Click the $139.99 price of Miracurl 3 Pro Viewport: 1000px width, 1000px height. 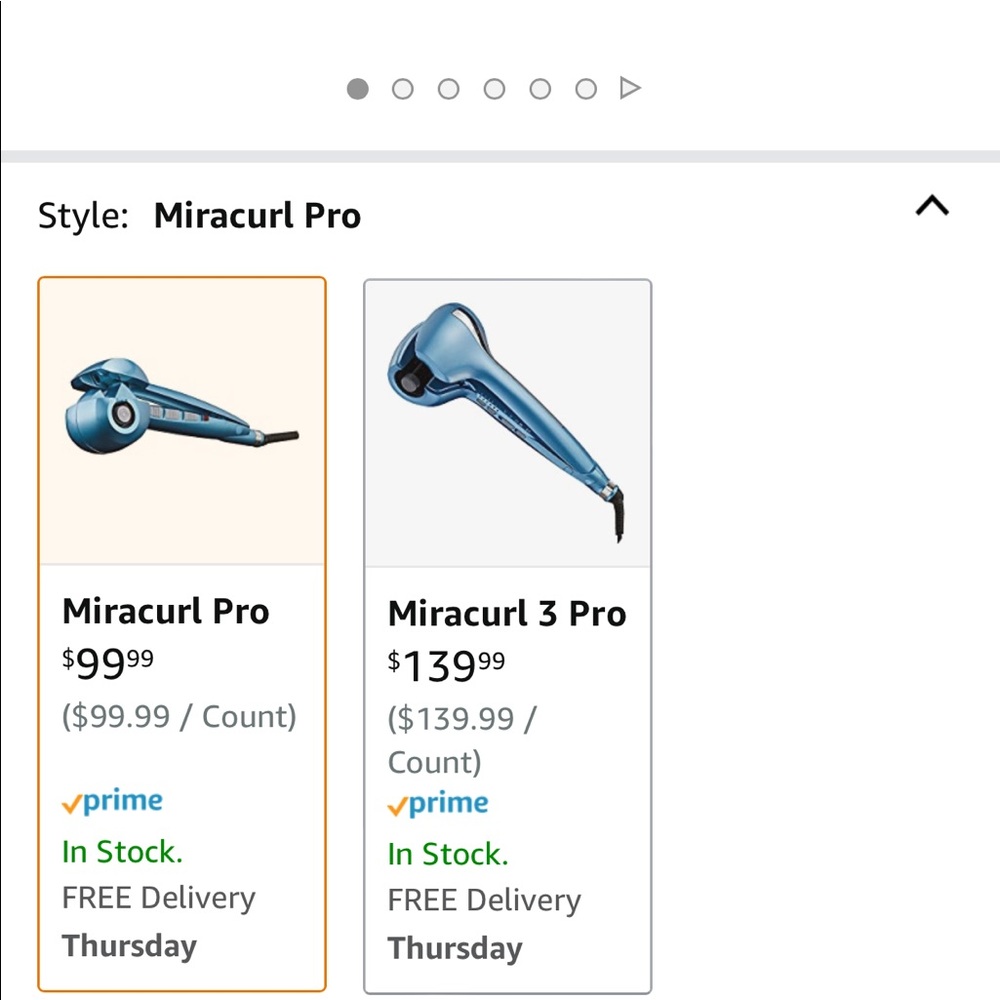click(444, 663)
